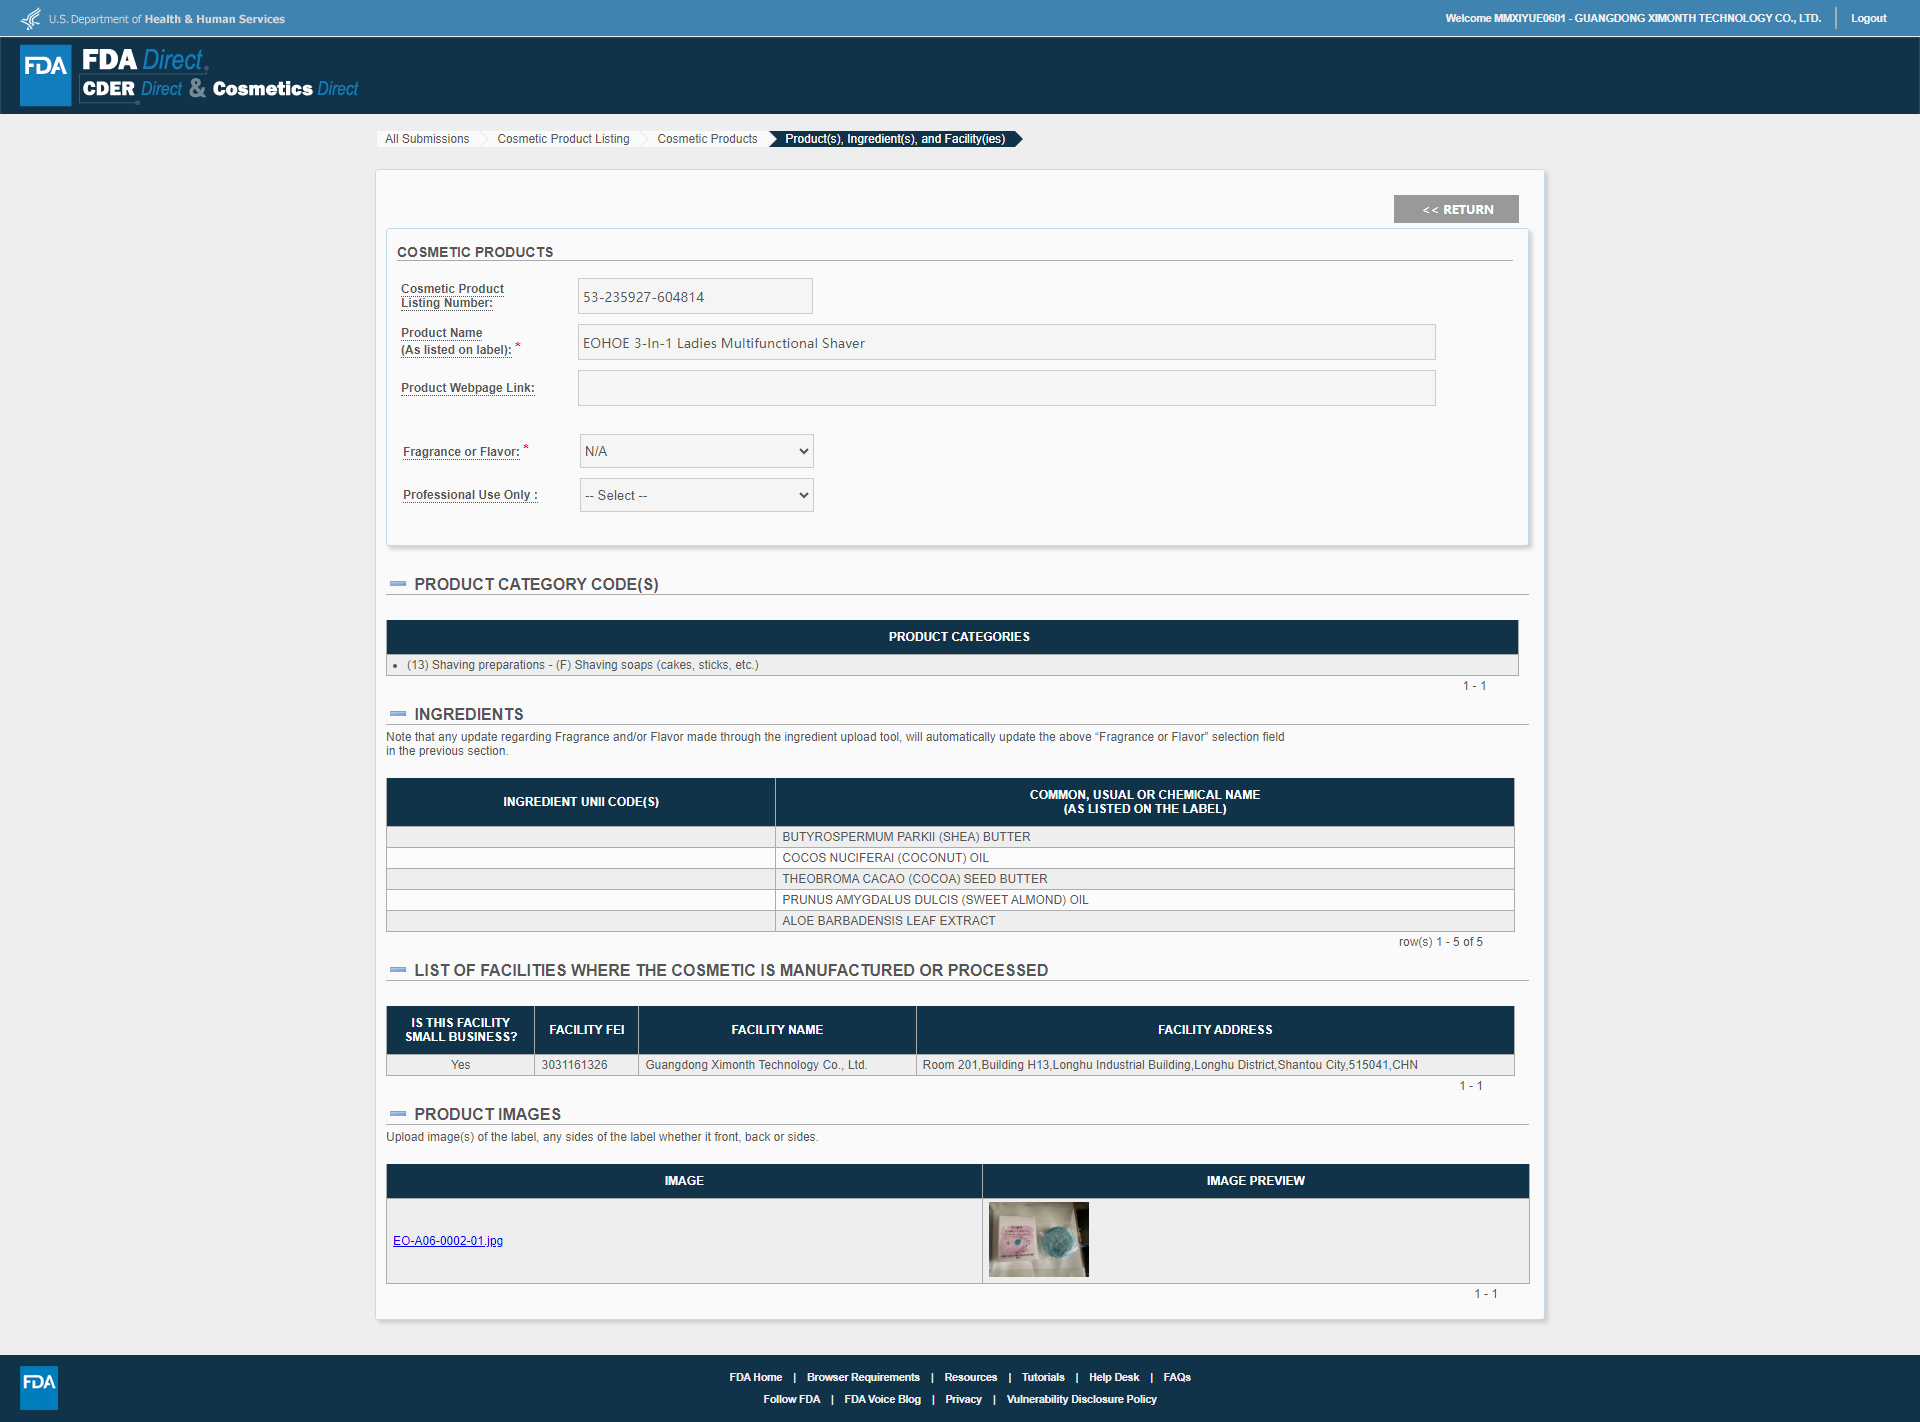Click the small business 'Yes' cell
This screenshot has height=1422, width=1920.
coord(460,1065)
